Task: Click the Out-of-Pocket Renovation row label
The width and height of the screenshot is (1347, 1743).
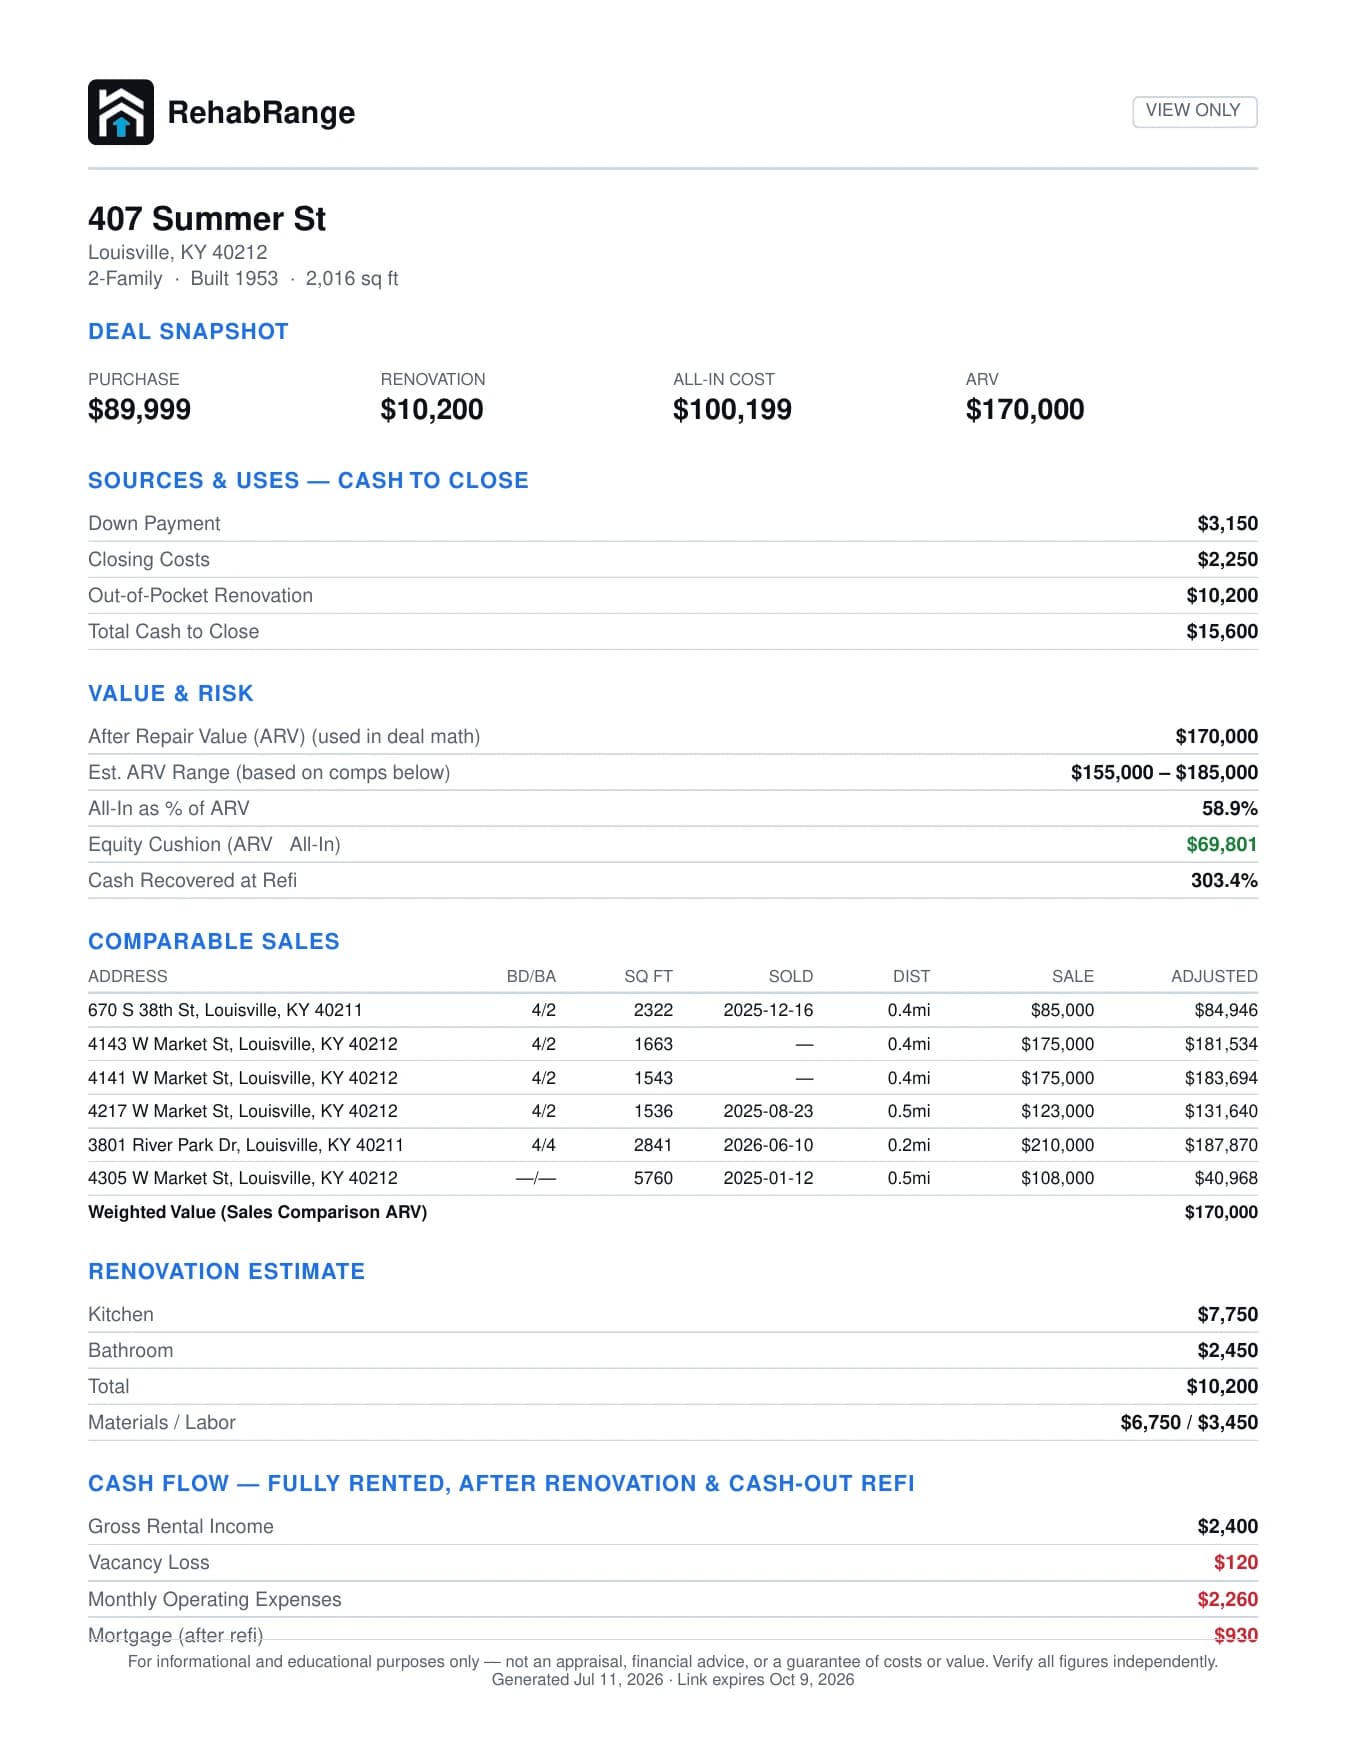Action: (200, 595)
